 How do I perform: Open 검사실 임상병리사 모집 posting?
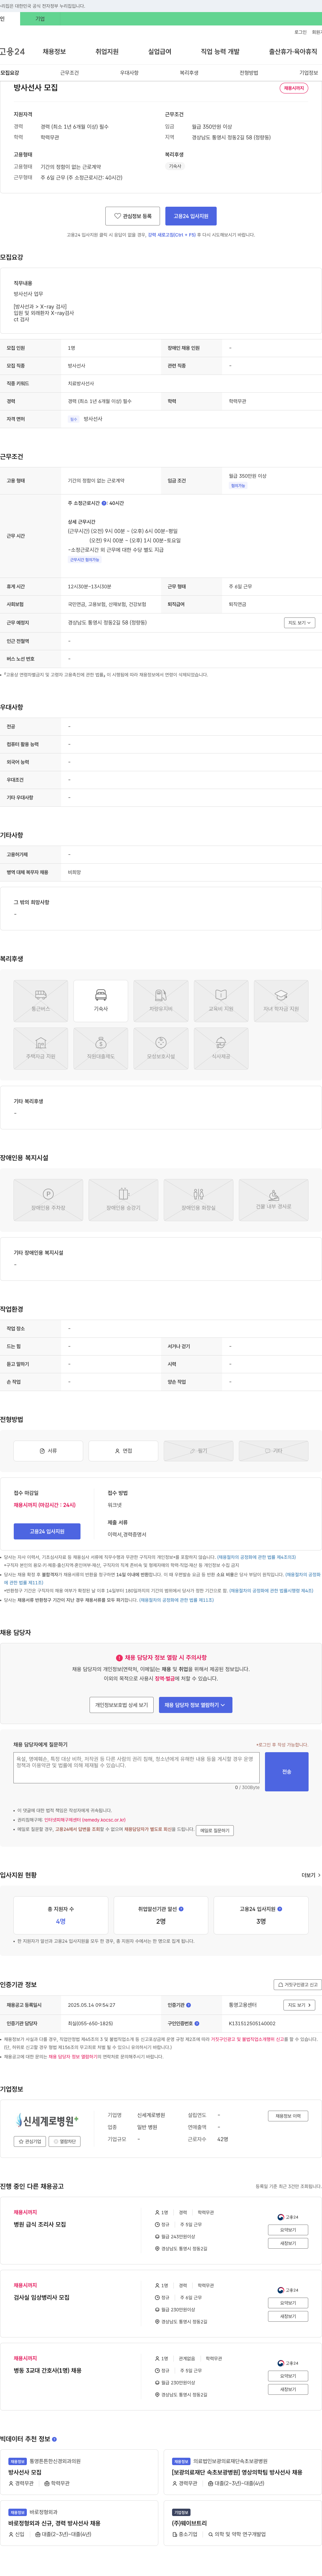(42, 2298)
